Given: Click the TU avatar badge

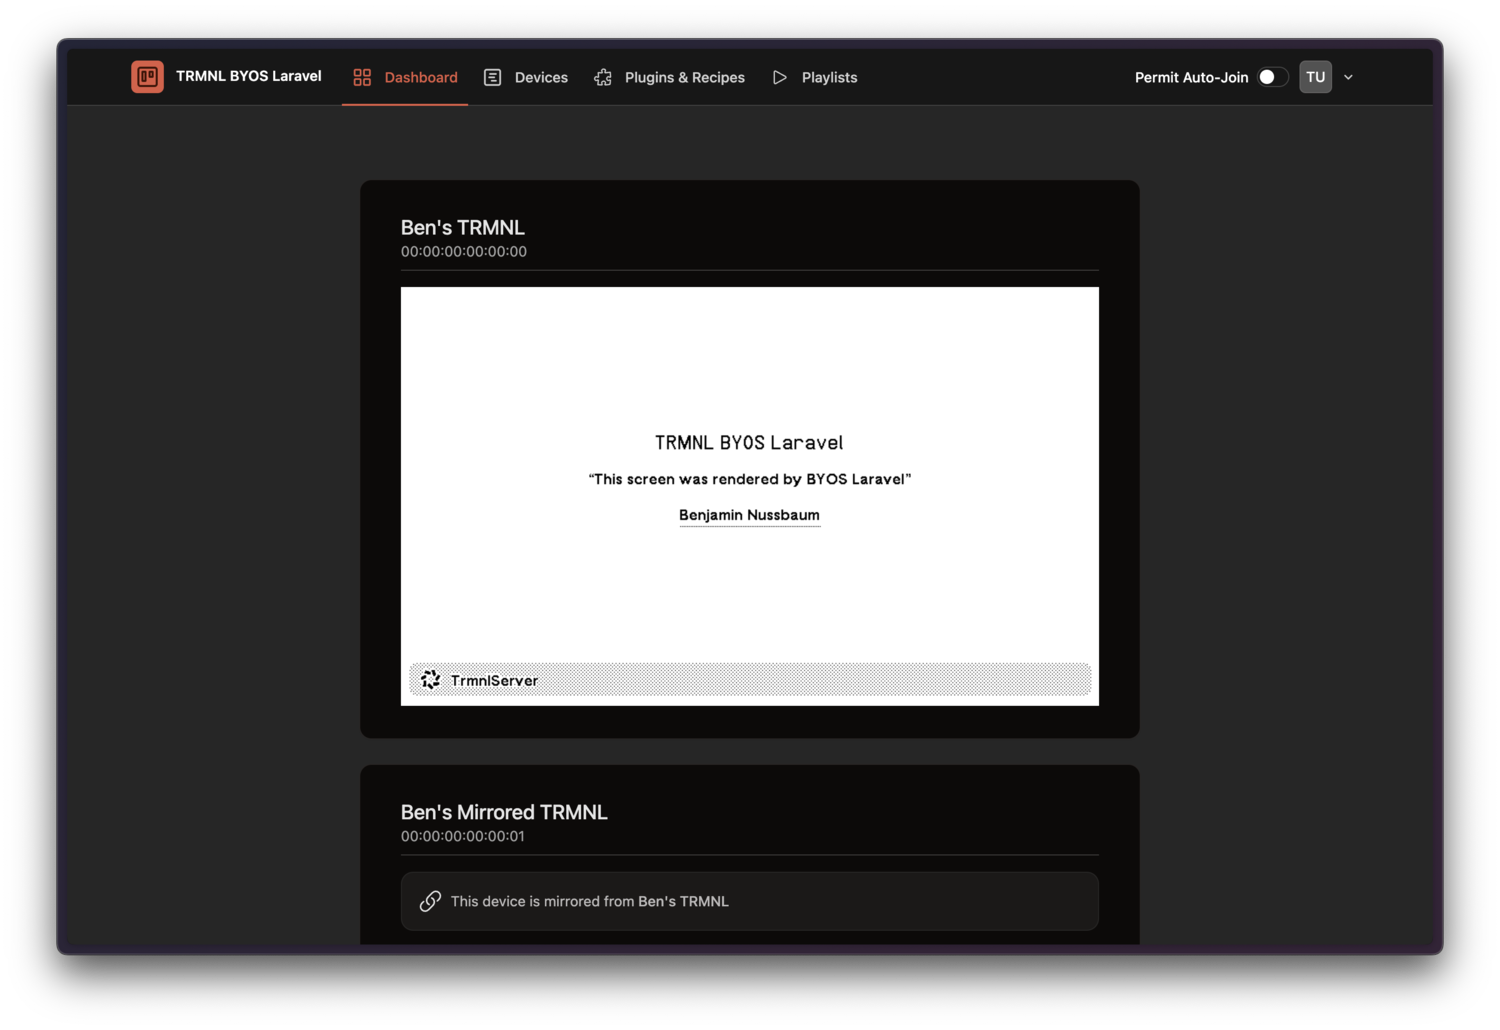Looking at the screenshot, I should [1315, 76].
